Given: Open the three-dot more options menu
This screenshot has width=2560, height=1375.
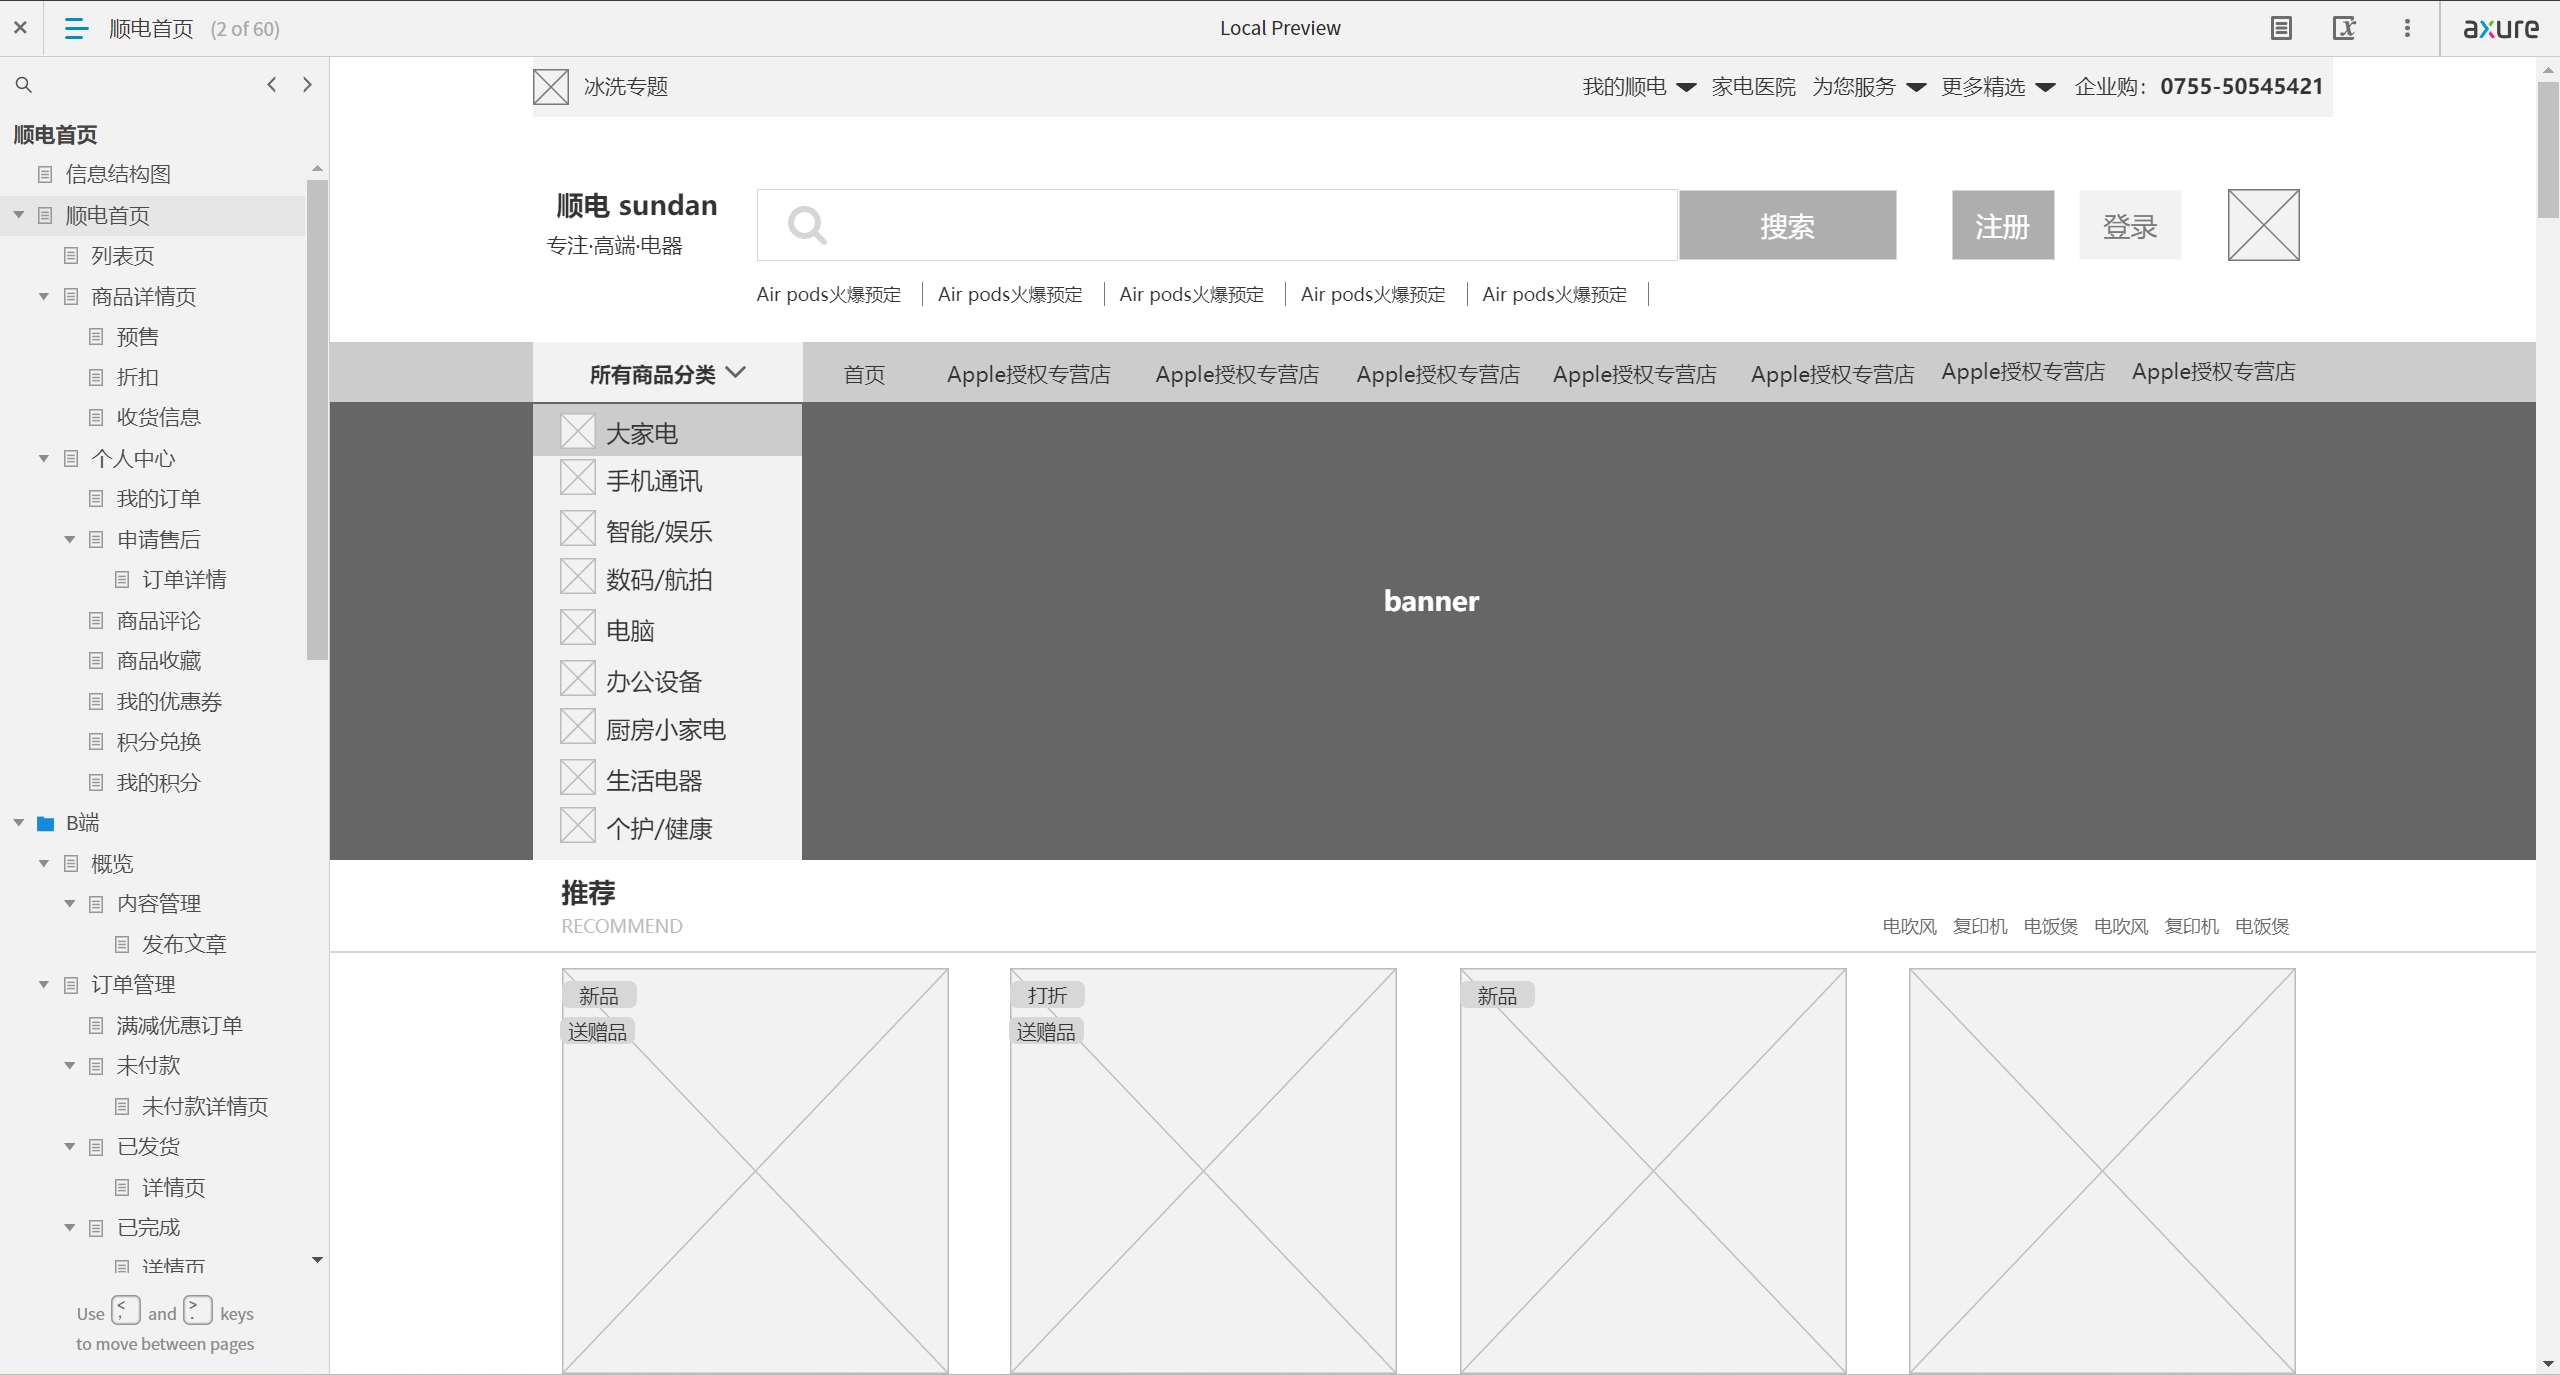Looking at the screenshot, I should 2407,28.
